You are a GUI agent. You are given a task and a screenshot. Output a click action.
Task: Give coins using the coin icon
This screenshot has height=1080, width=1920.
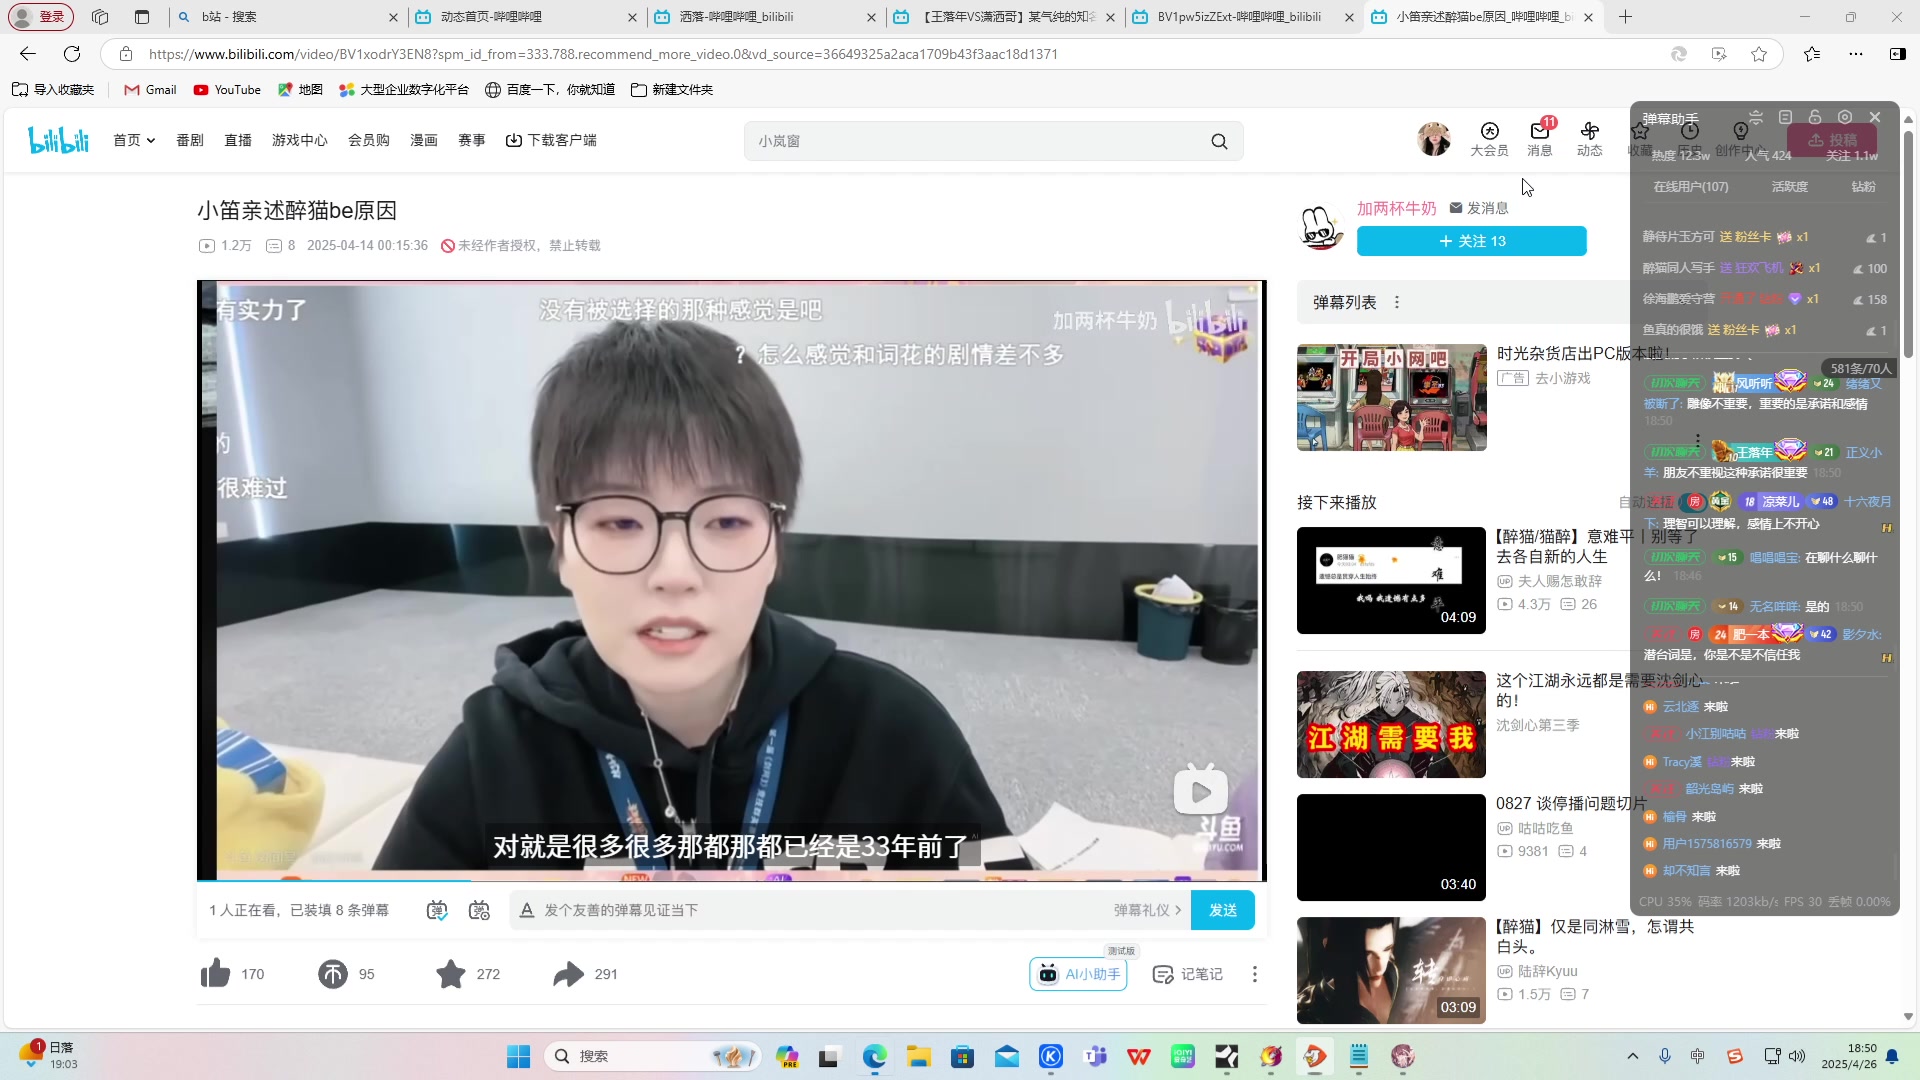point(333,974)
